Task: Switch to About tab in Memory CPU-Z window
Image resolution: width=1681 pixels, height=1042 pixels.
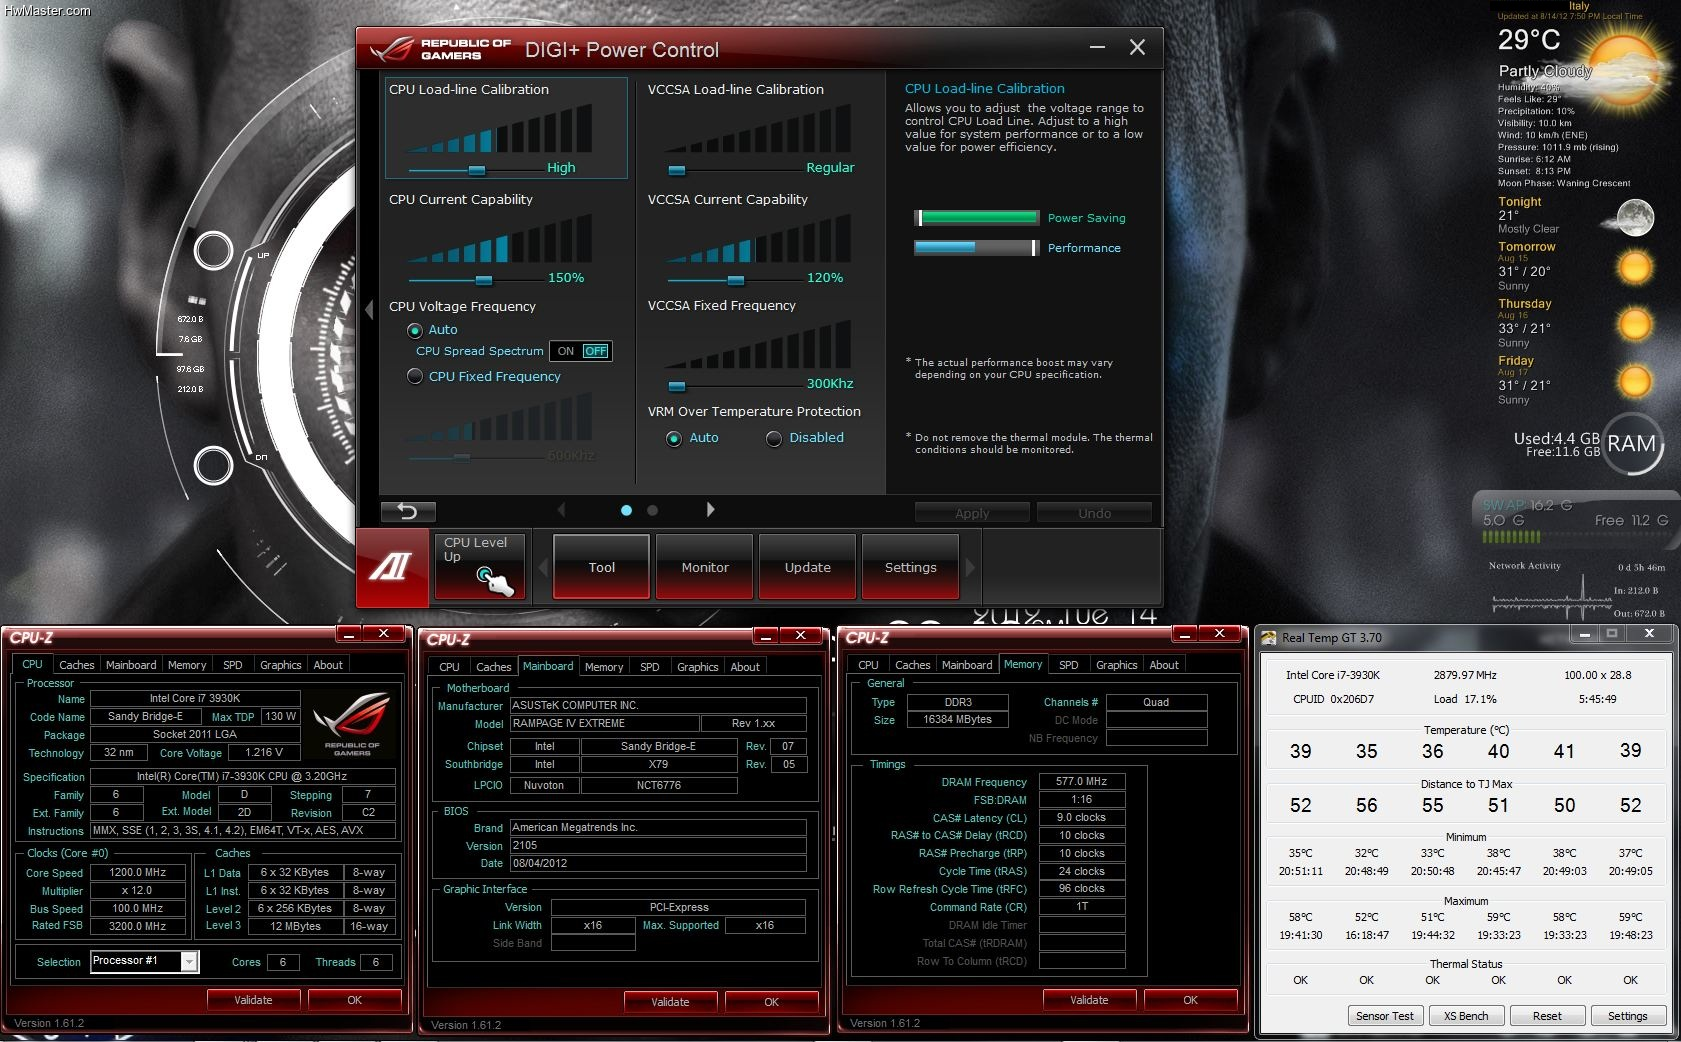Action: 1163,665
